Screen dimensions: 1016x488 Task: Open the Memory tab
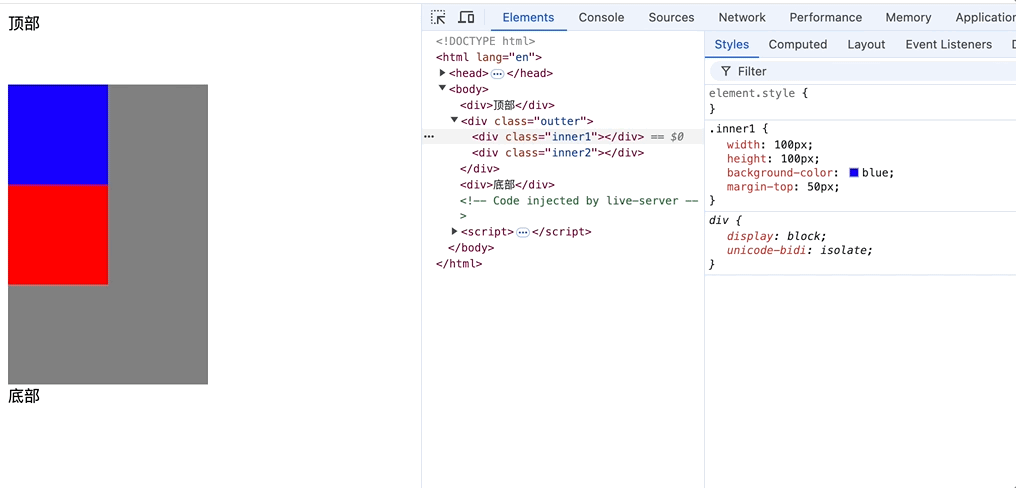point(908,17)
